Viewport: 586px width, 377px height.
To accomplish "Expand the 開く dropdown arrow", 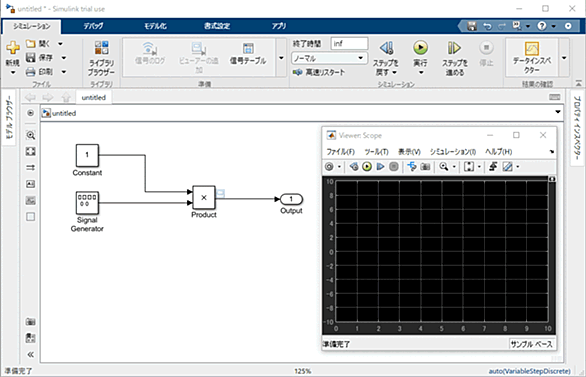I will (60, 44).
